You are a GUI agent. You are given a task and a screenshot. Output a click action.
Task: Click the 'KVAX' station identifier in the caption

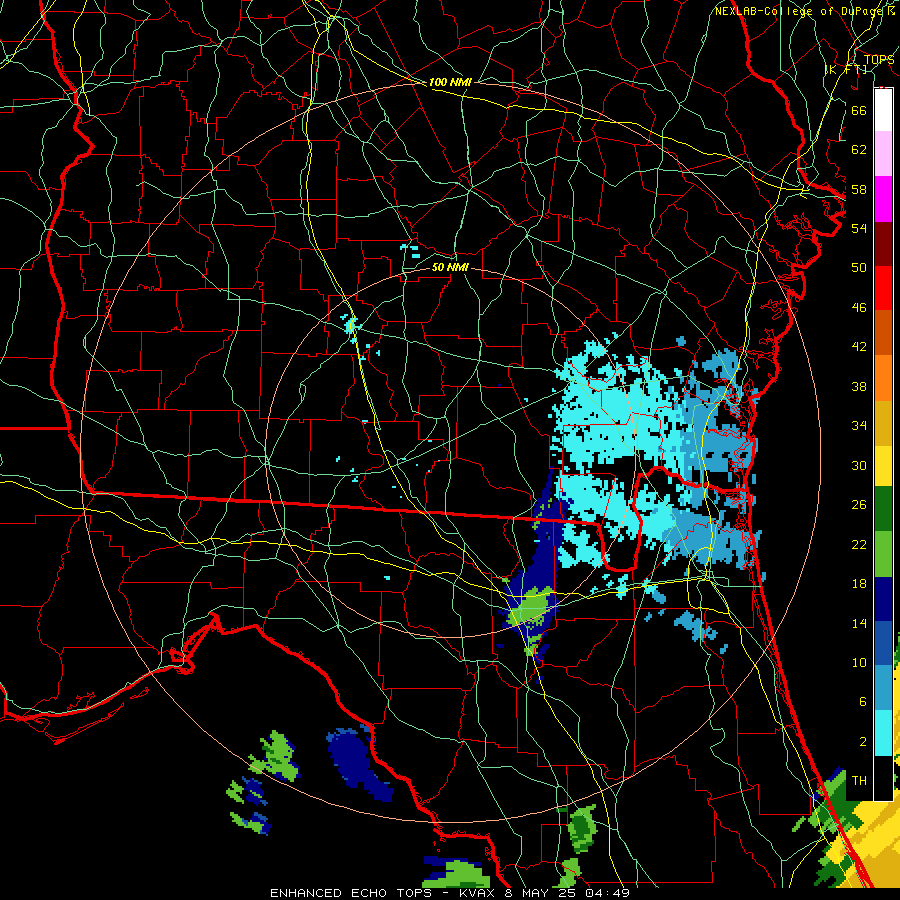(x=478, y=893)
